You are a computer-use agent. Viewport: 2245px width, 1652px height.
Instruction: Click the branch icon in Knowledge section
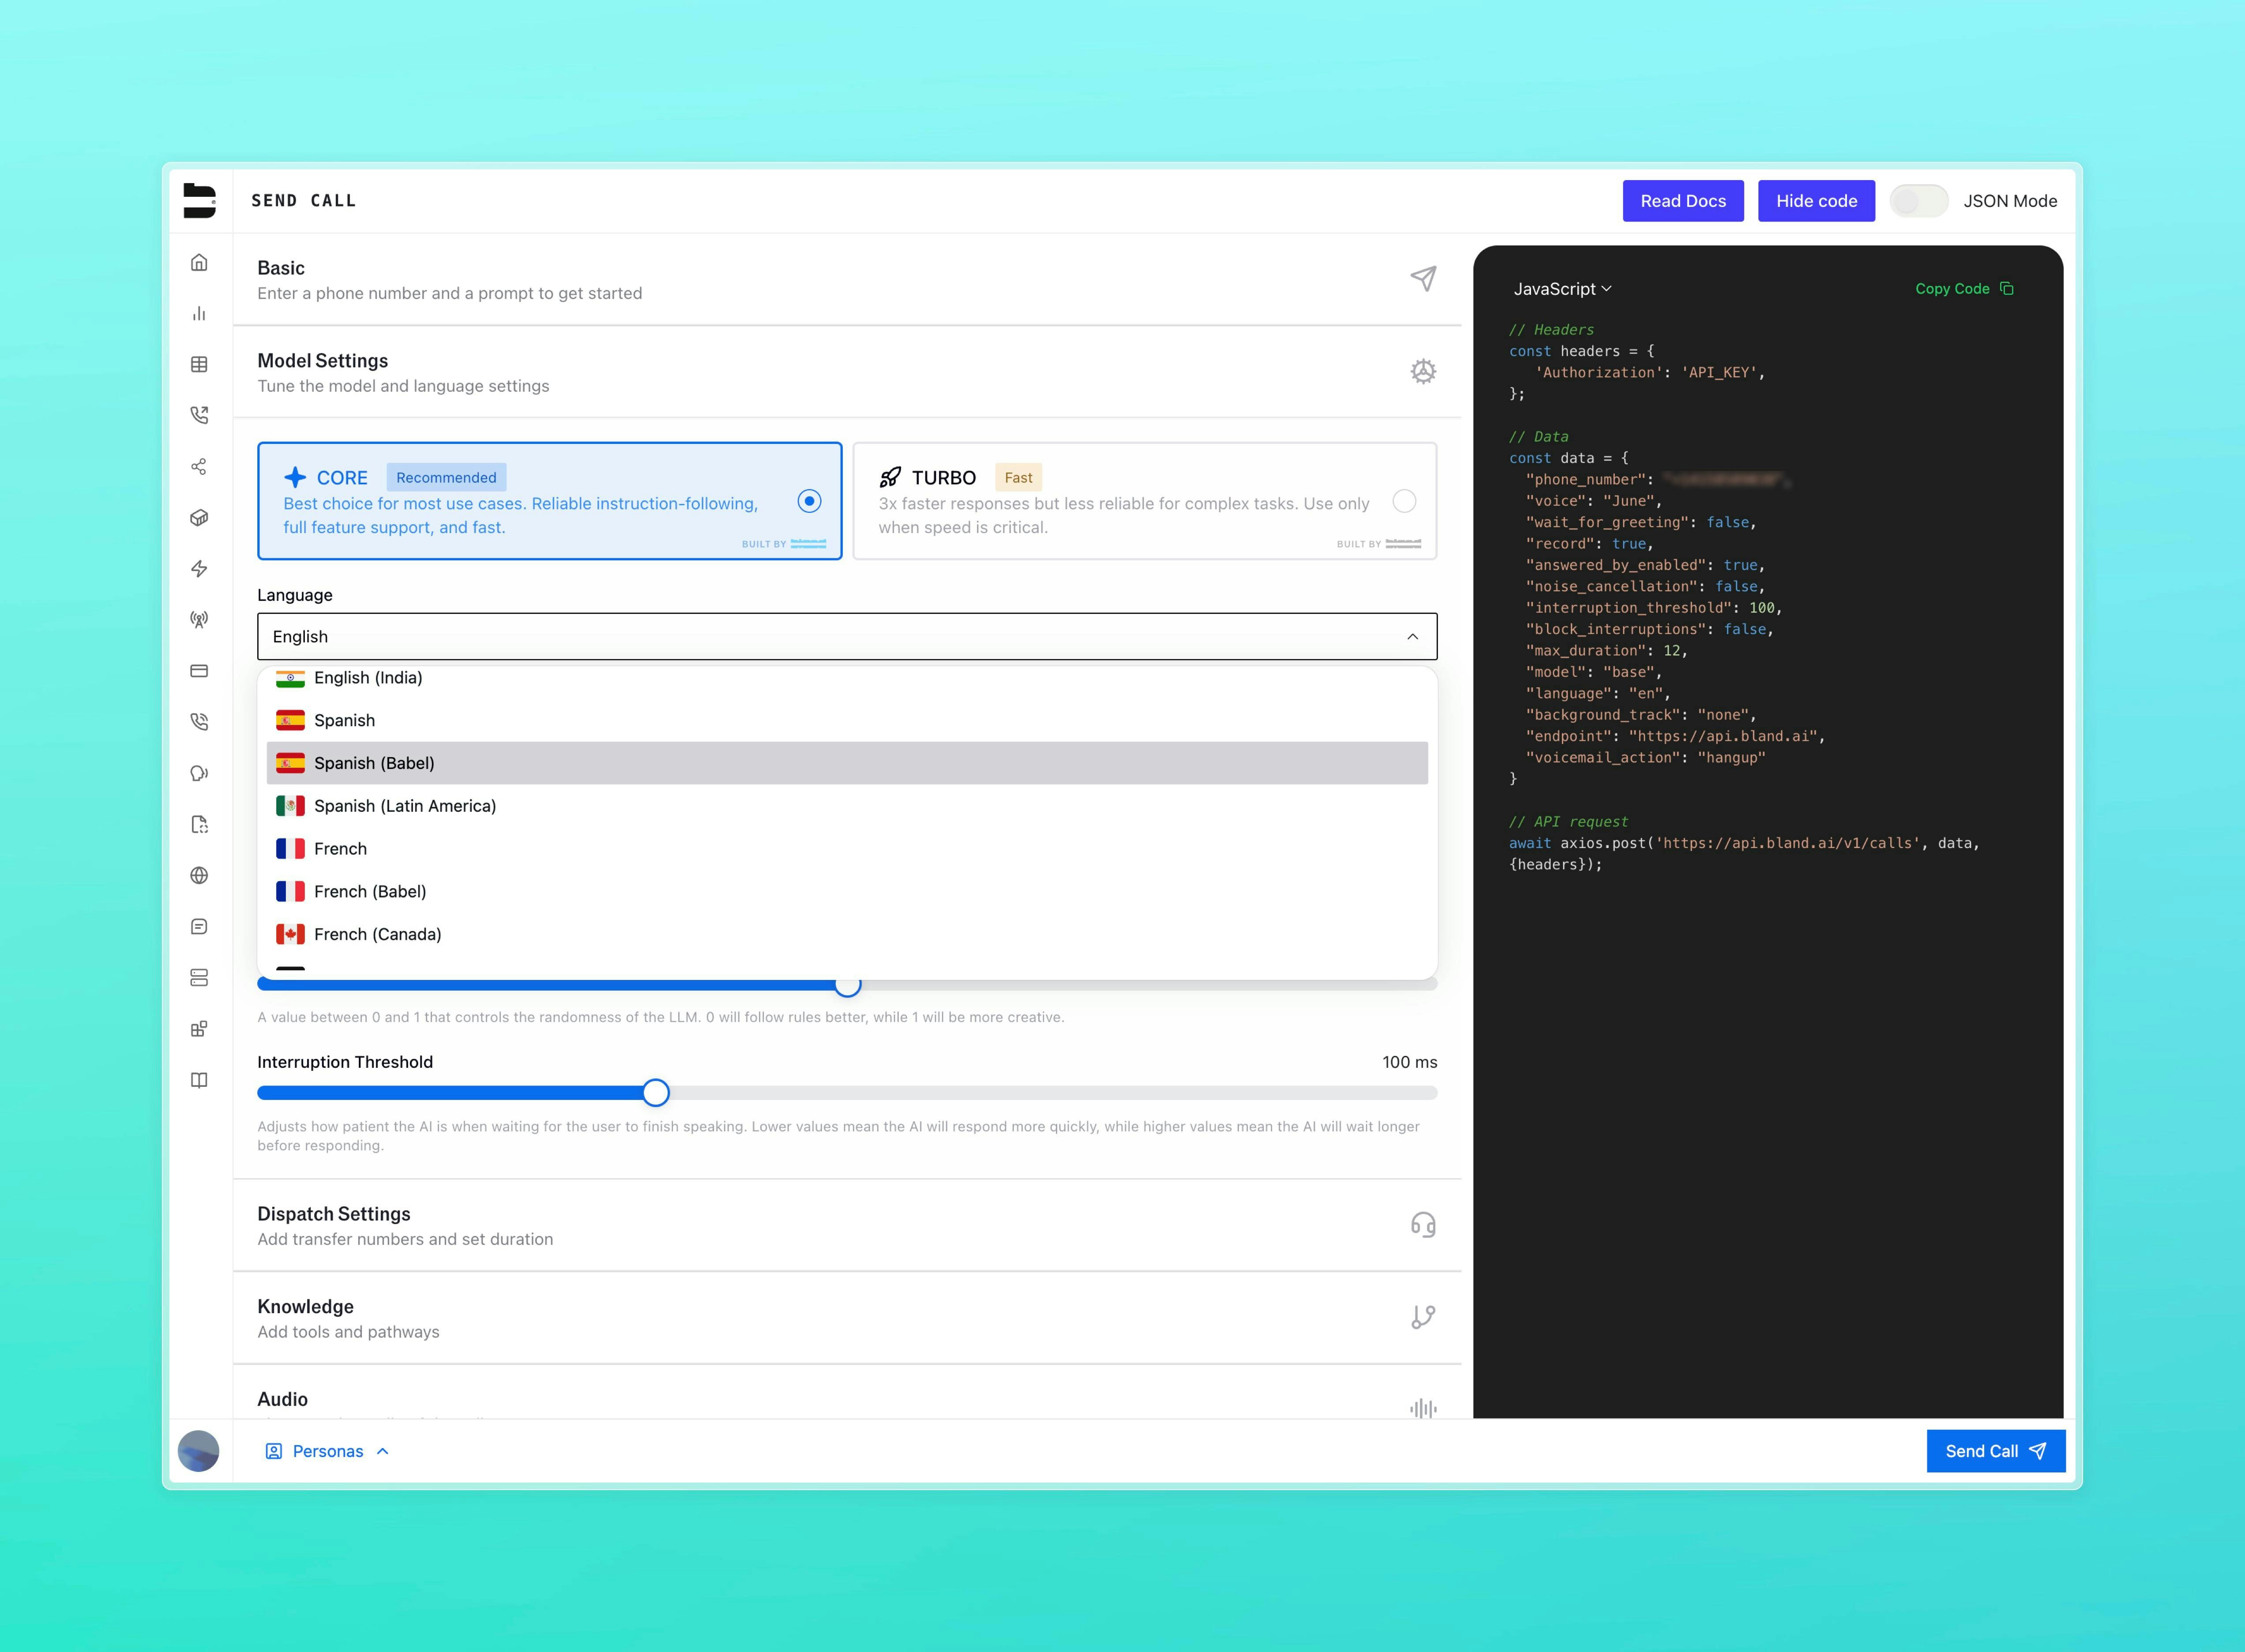click(1423, 1317)
